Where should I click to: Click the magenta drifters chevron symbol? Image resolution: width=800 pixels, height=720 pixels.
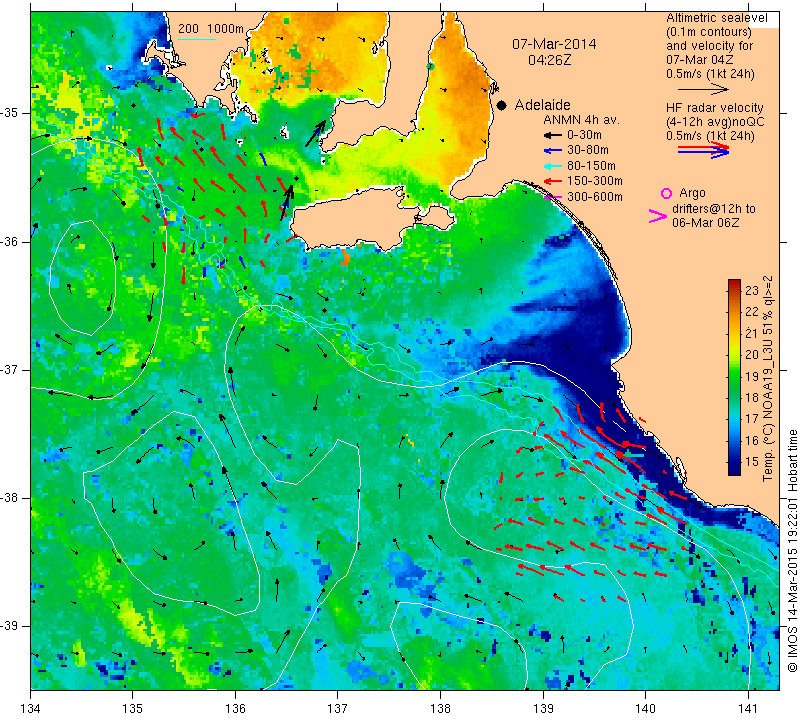coord(657,216)
